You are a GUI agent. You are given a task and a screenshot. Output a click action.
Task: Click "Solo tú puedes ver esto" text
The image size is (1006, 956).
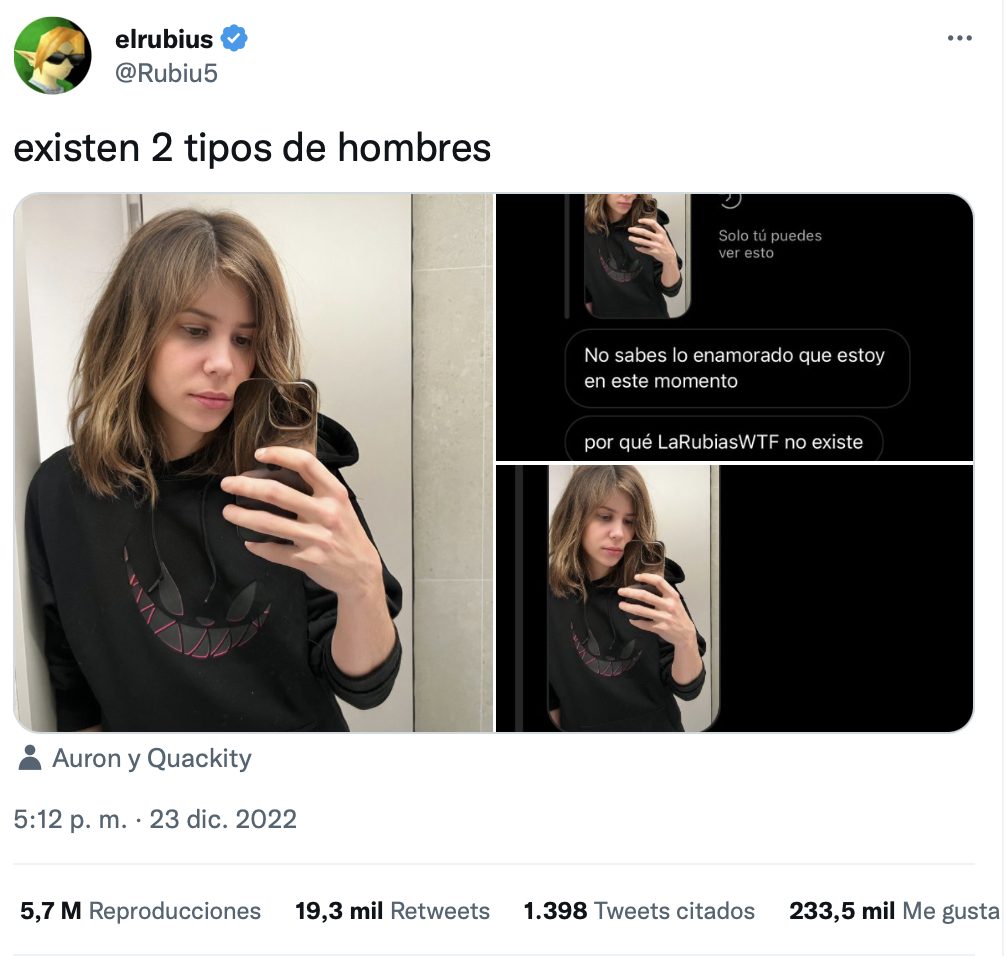pyautogui.click(x=770, y=245)
